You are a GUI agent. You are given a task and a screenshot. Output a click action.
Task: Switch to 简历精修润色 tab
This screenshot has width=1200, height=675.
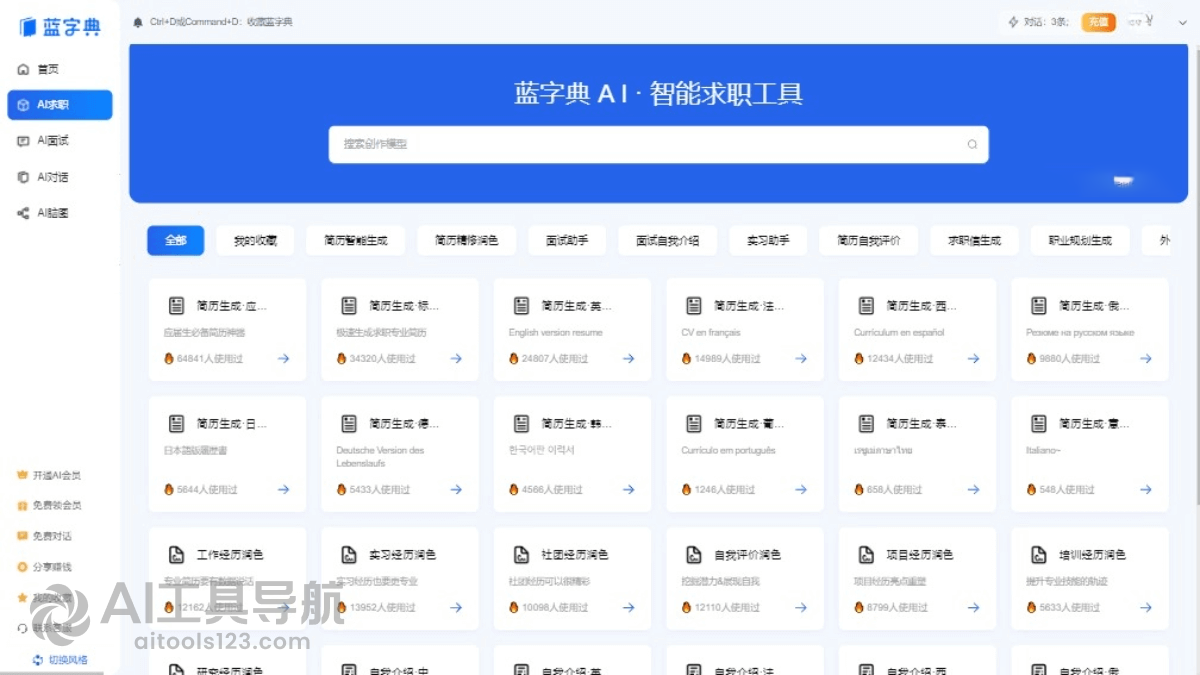[x=466, y=241]
